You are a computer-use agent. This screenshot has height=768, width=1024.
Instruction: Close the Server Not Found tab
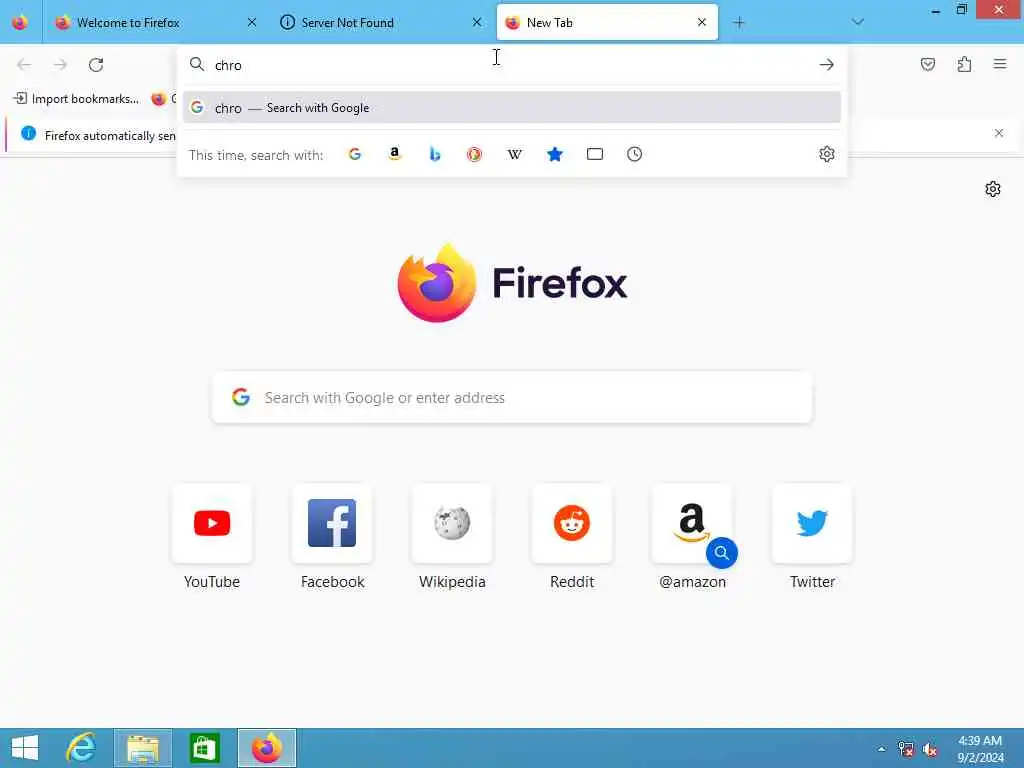[x=477, y=22]
